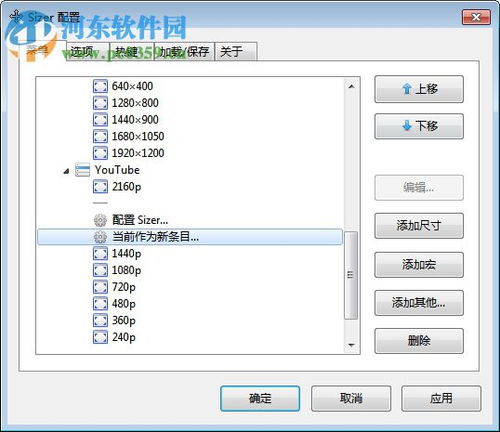
Task: Click the 添加其他... button
Action: point(419,303)
